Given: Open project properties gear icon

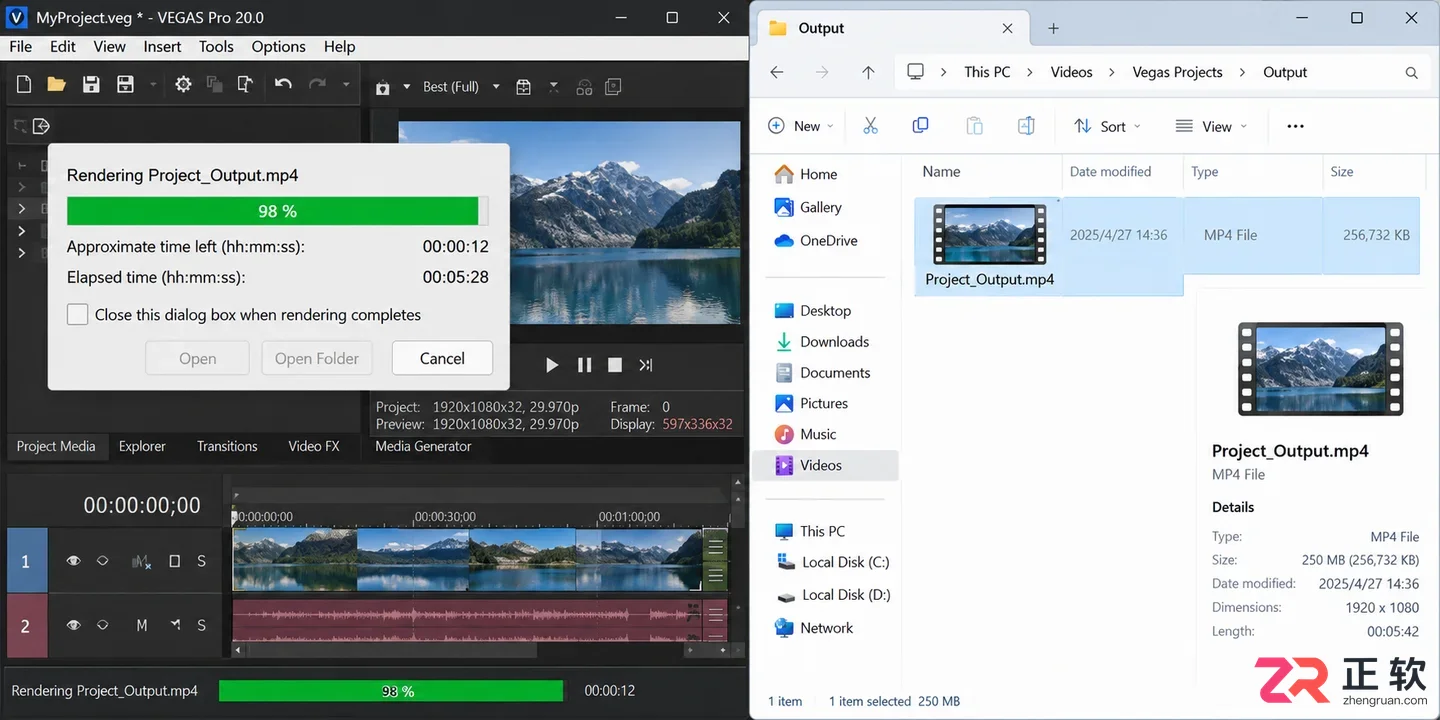Looking at the screenshot, I should click(183, 85).
